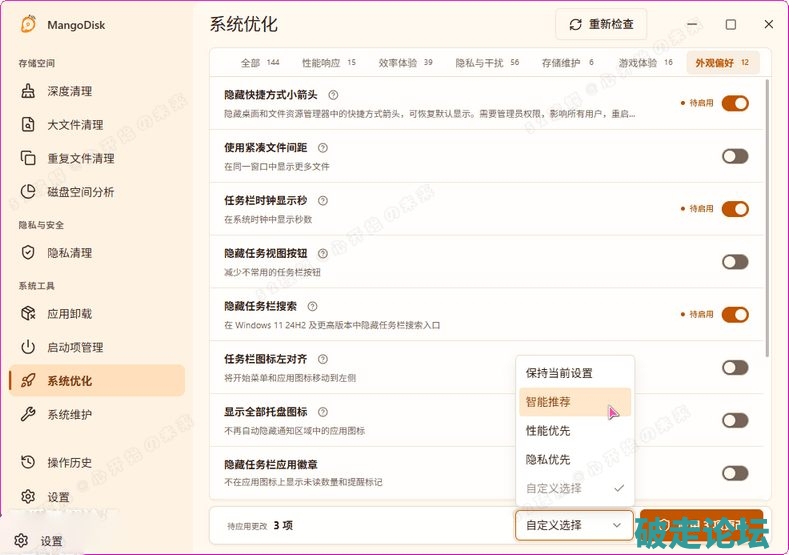Image resolution: width=789 pixels, height=555 pixels.
Task: Switch to the 效率体验 tab
Action: click(x=405, y=62)
